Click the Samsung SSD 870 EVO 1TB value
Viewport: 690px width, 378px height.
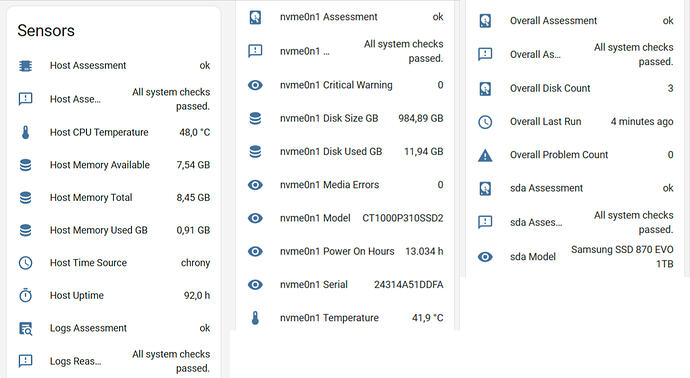click(622, 257)
